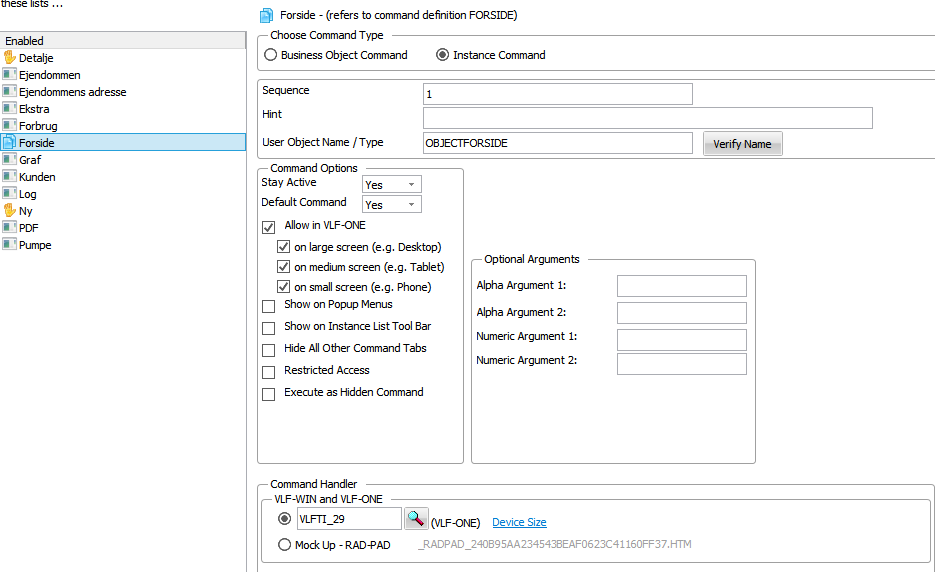Click the Alpha Argument 2 field
The height and width of the screenshot is (572, 935).
tap(682, 313)
